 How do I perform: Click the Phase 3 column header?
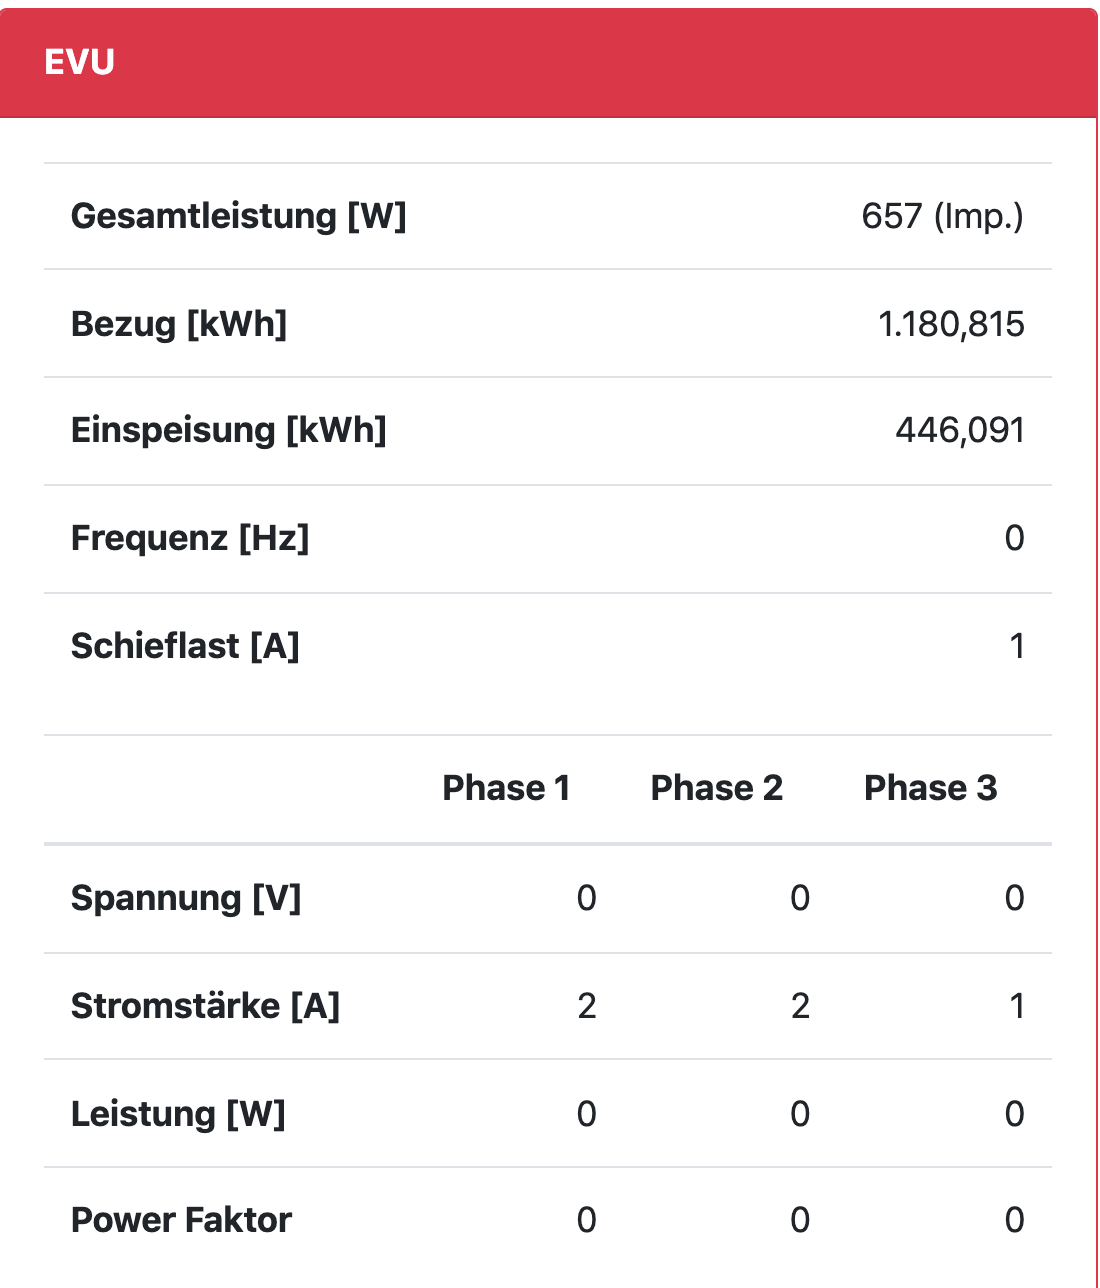coord(930,788)
